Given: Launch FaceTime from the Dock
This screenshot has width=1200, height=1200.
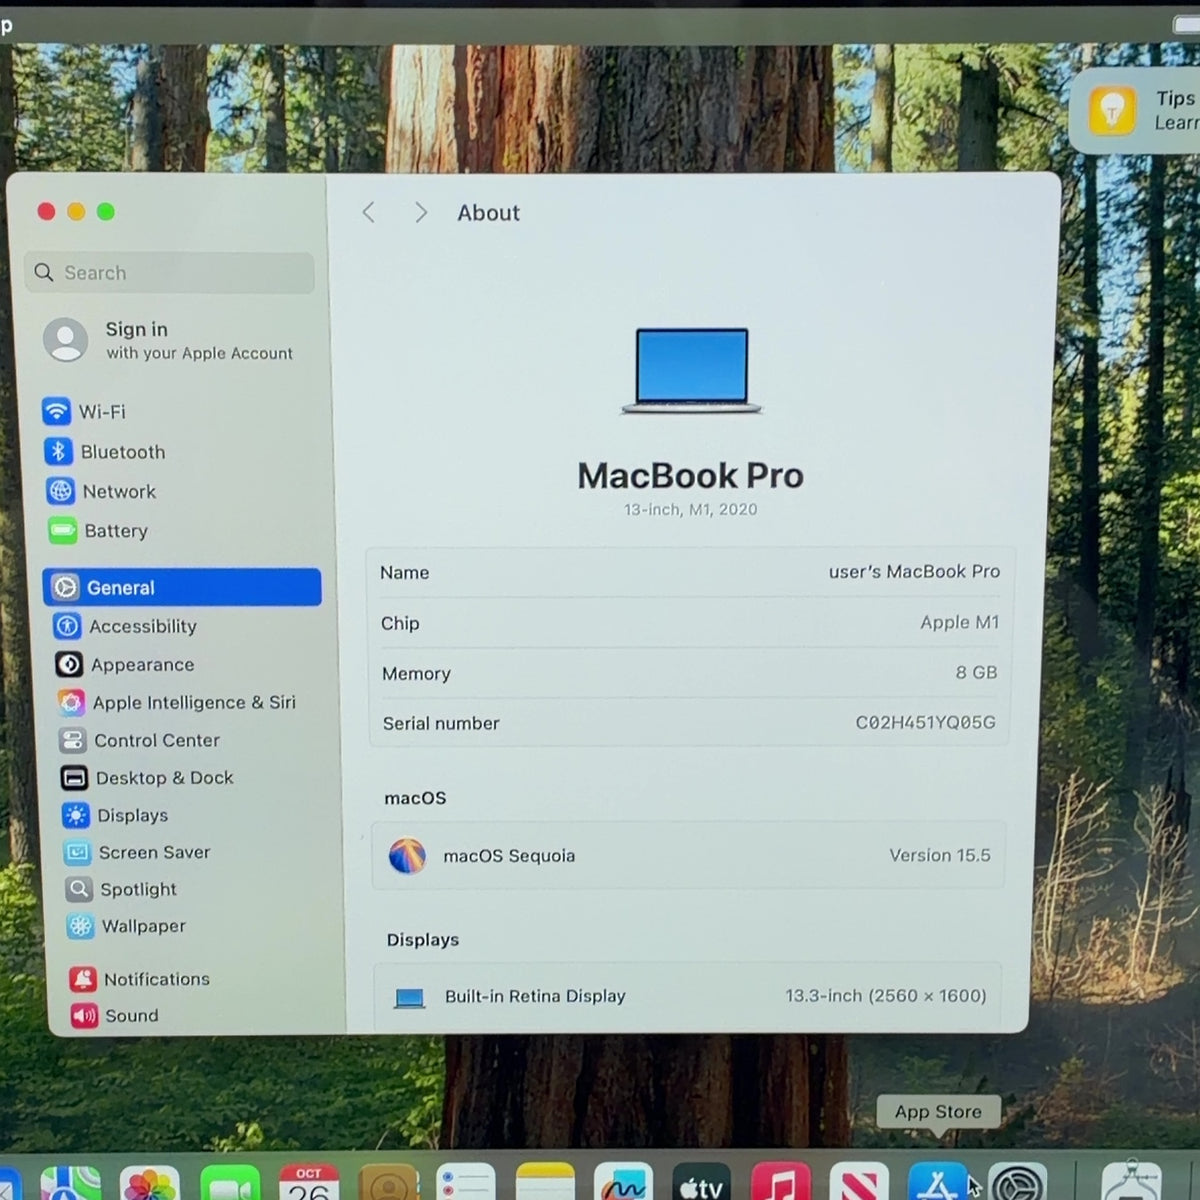Looking at the screenshot, I should click(x=230, y=1184).
